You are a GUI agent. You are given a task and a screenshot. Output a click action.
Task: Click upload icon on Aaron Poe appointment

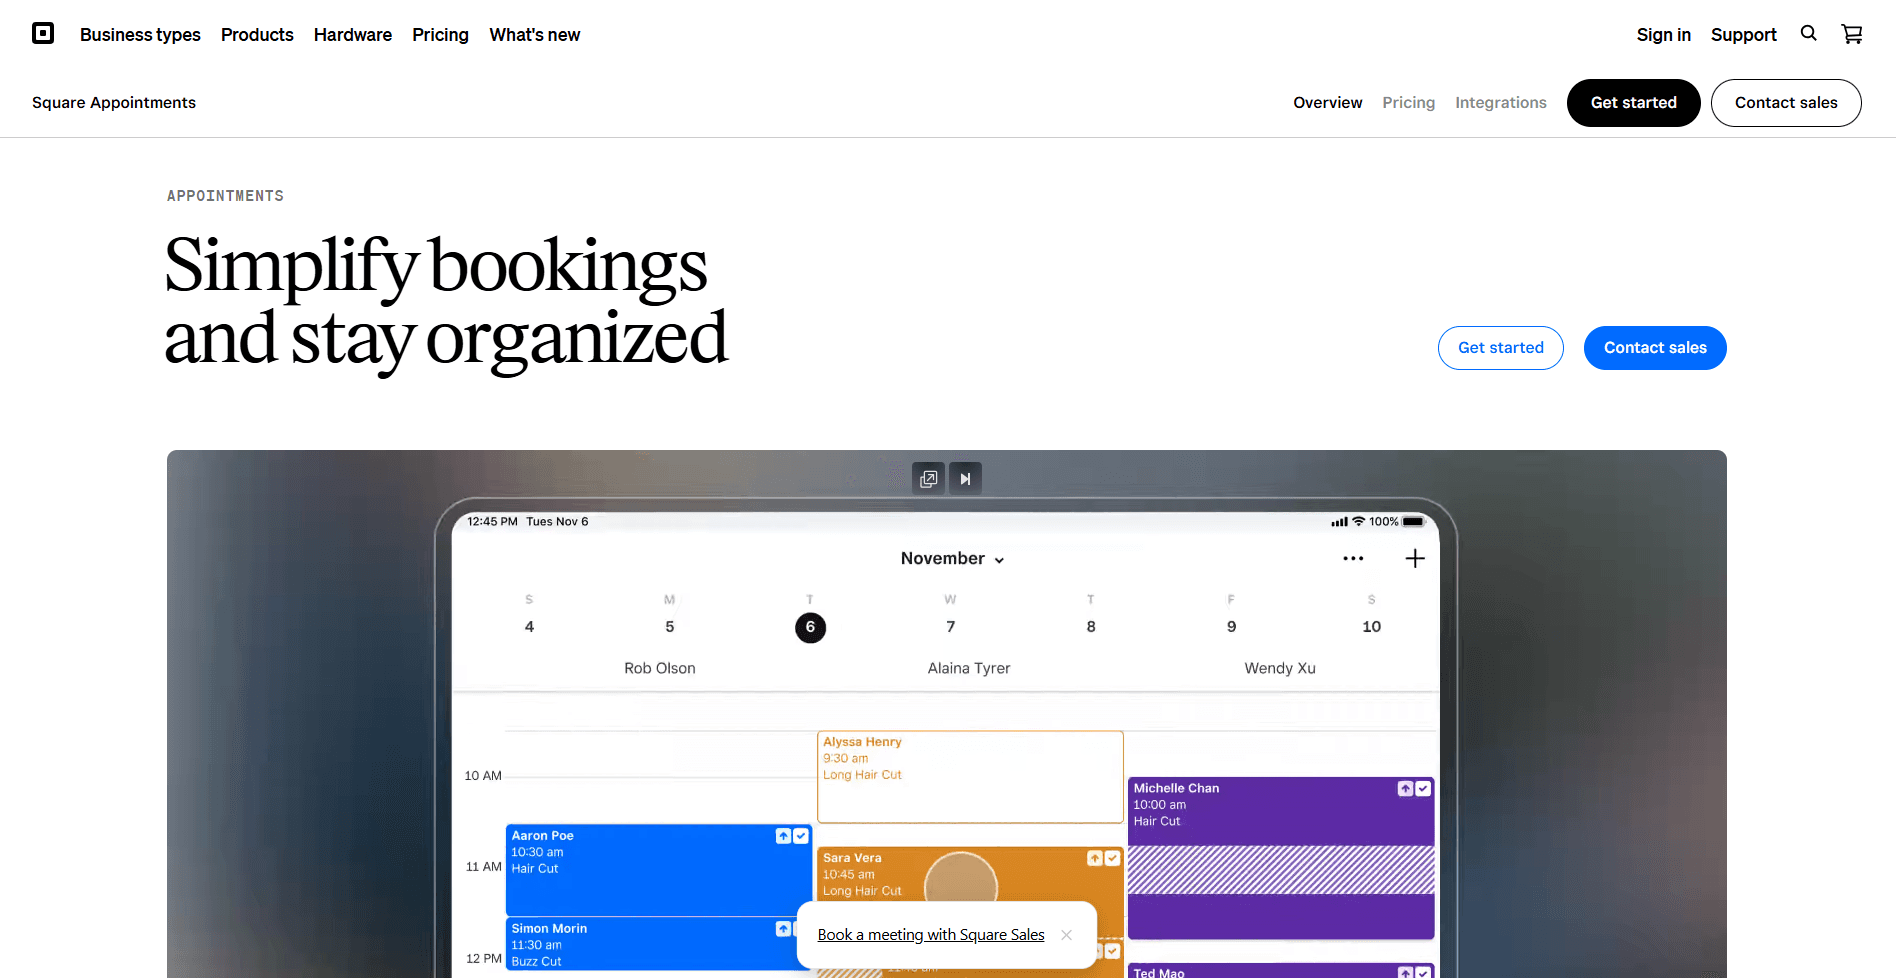pyautogui.click(x=783, y=836)
